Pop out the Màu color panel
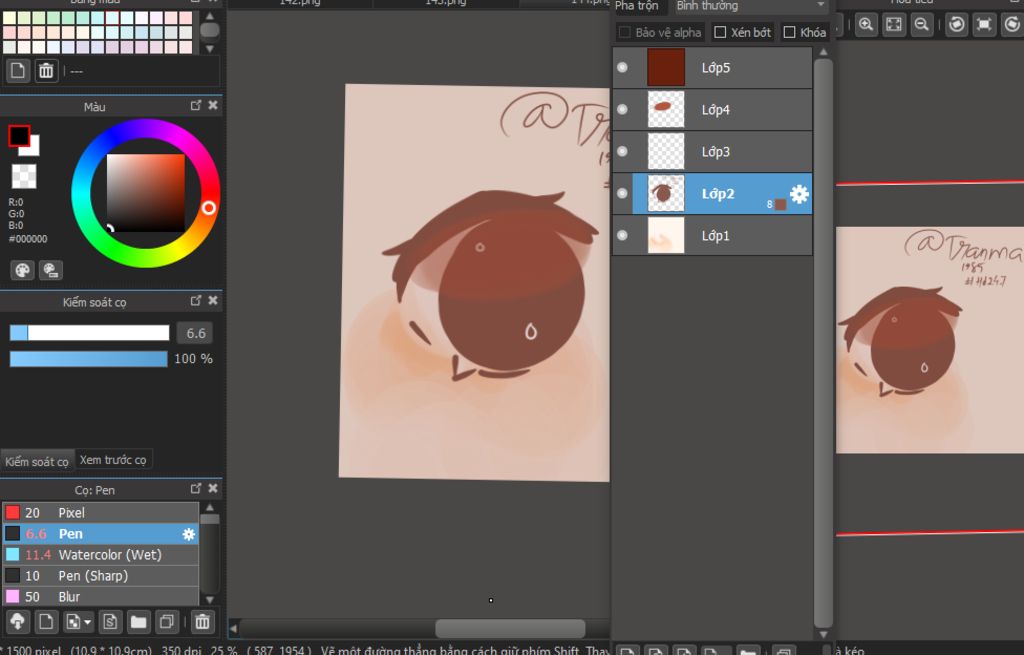 (x=195, y=105)
